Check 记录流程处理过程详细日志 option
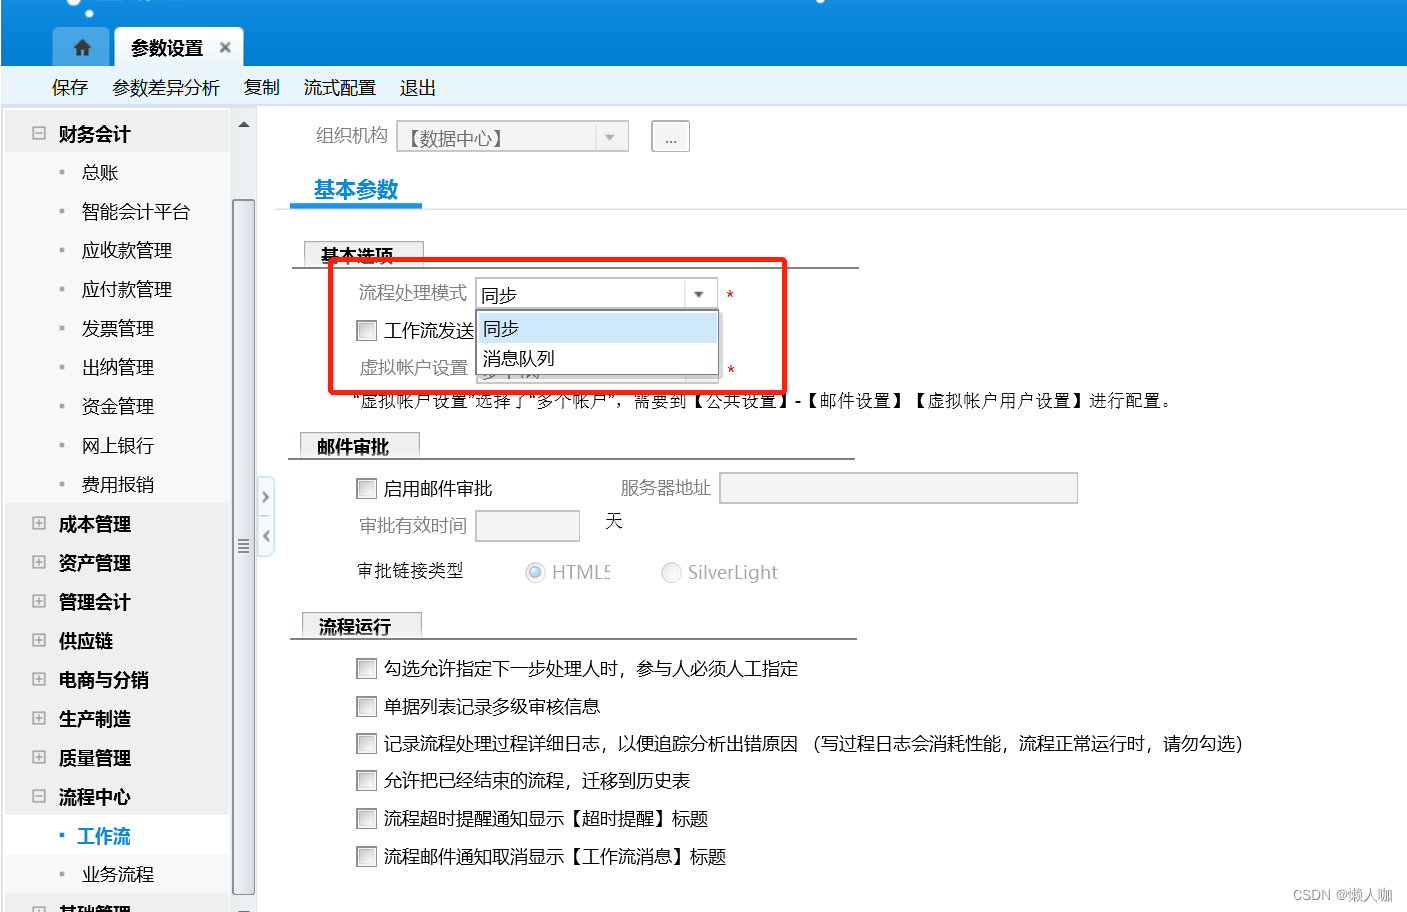 [x=367, y=744]
